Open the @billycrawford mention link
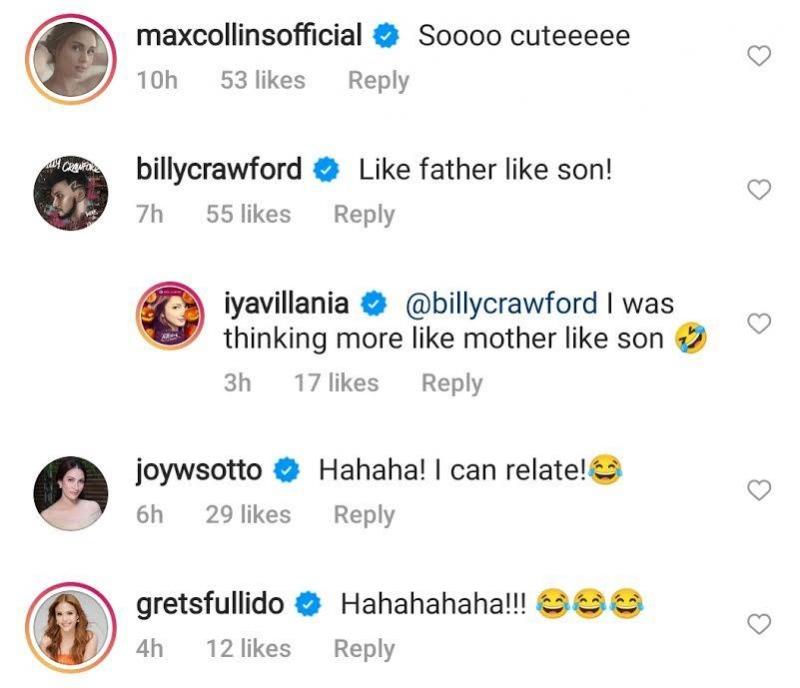 (501, 303)
